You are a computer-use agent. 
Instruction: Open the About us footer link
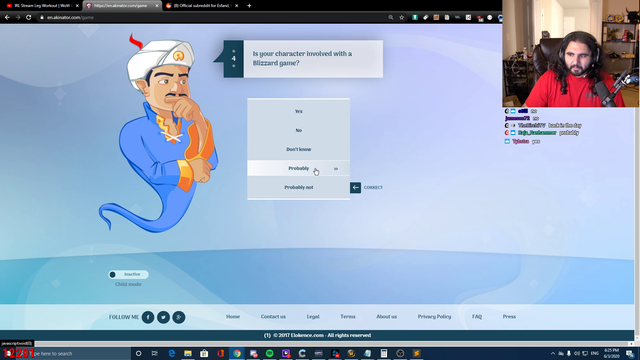(x=386, y=316)
